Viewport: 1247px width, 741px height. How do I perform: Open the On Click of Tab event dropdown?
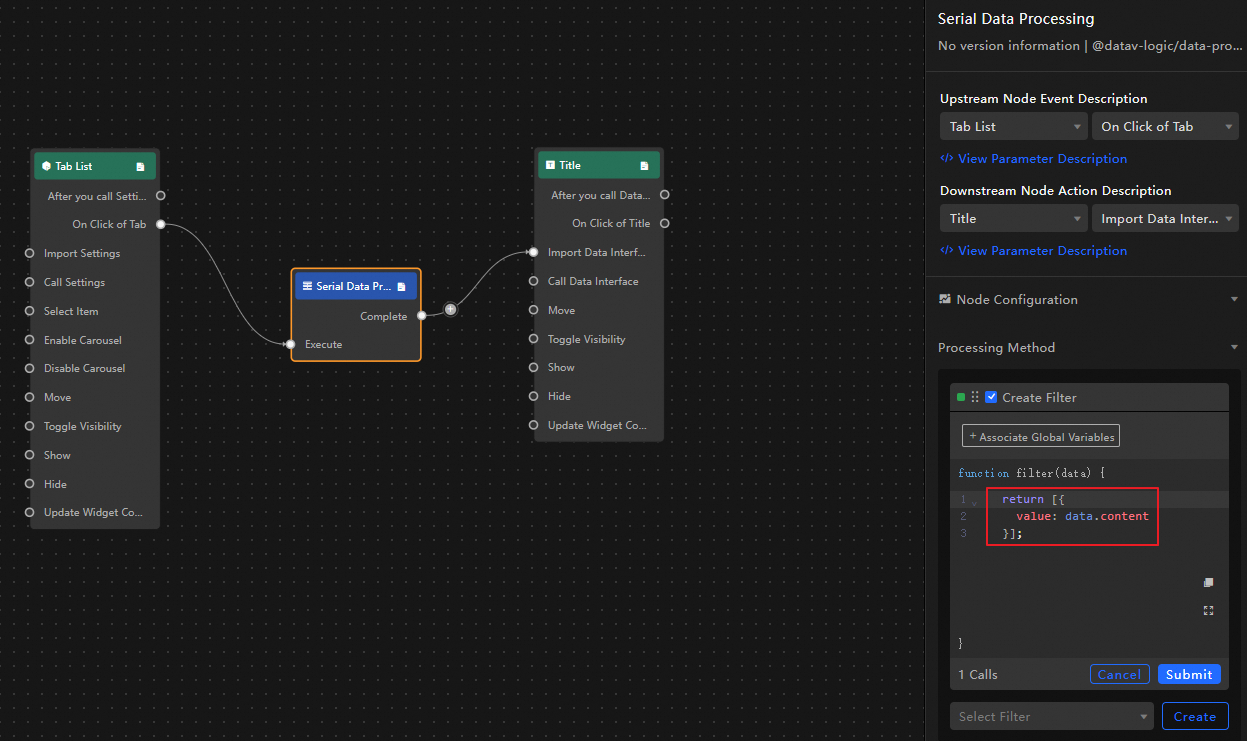tap(1165, 127)
